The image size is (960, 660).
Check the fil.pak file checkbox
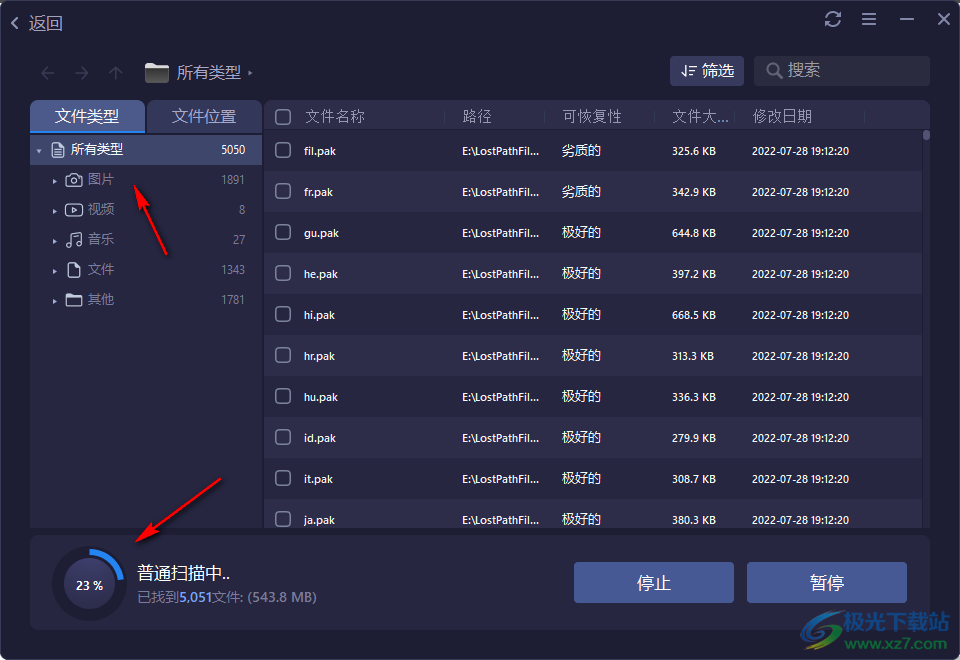281,151
